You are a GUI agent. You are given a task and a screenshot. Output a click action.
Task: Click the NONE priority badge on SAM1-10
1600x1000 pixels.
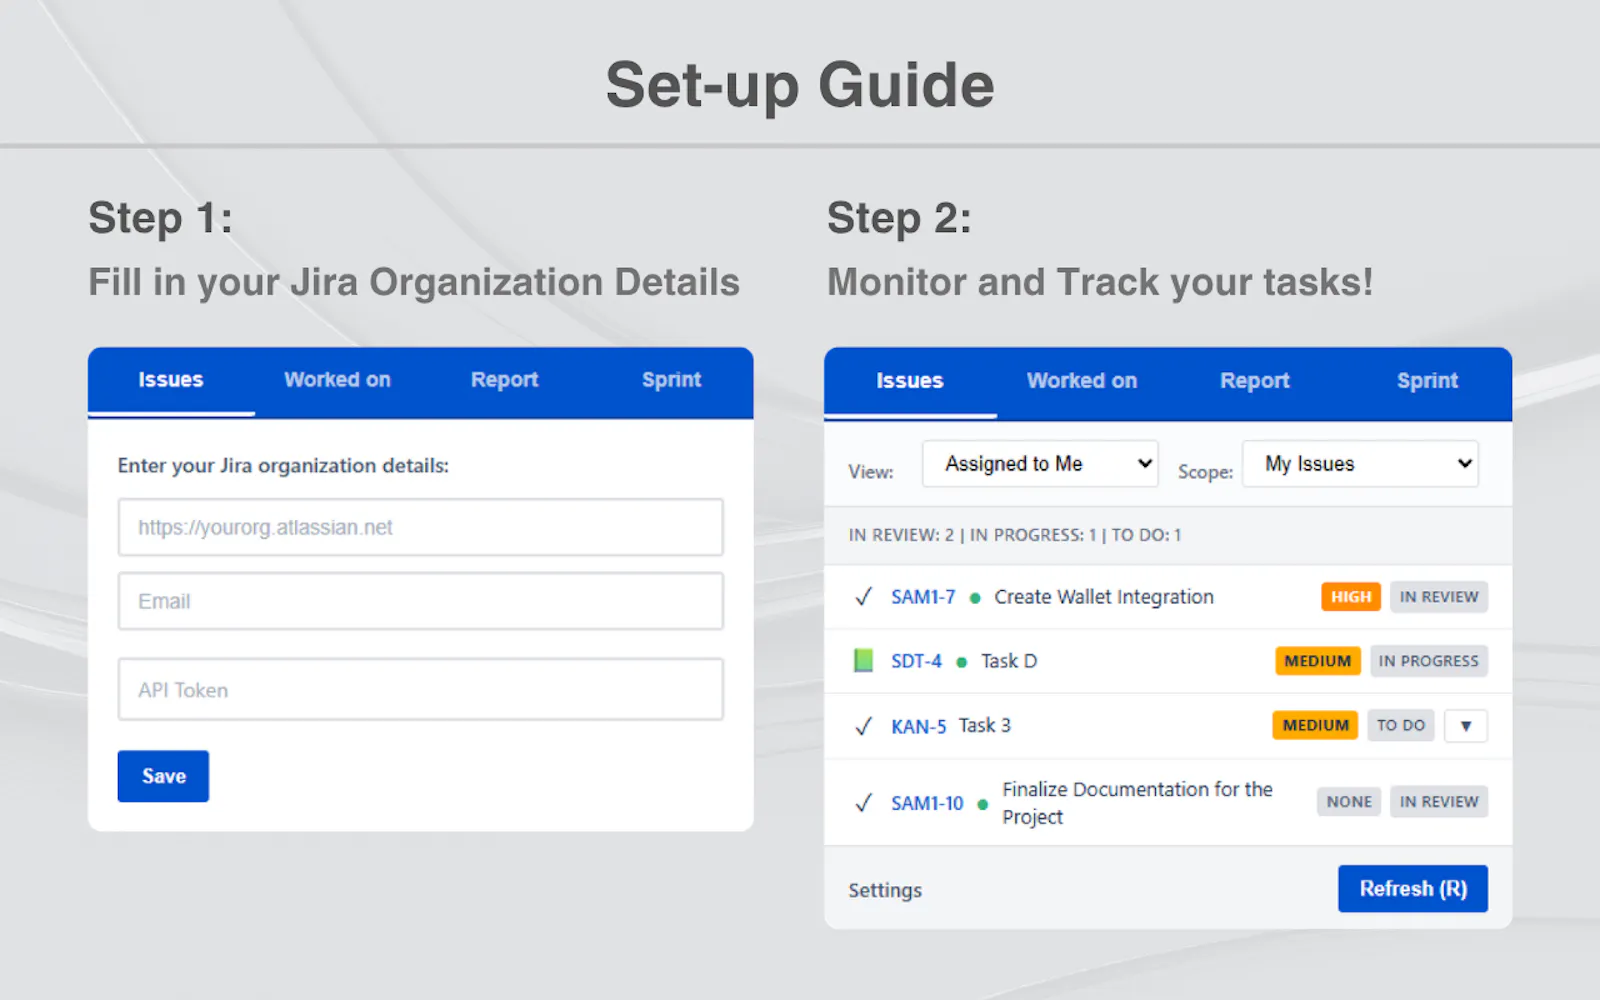(x=1349, y=802)
